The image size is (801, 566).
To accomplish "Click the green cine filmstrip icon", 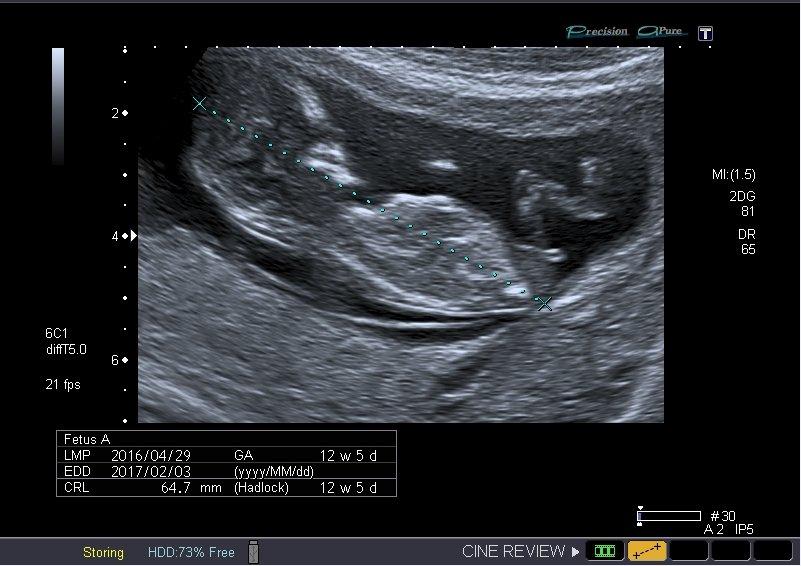I will (604, 551).
